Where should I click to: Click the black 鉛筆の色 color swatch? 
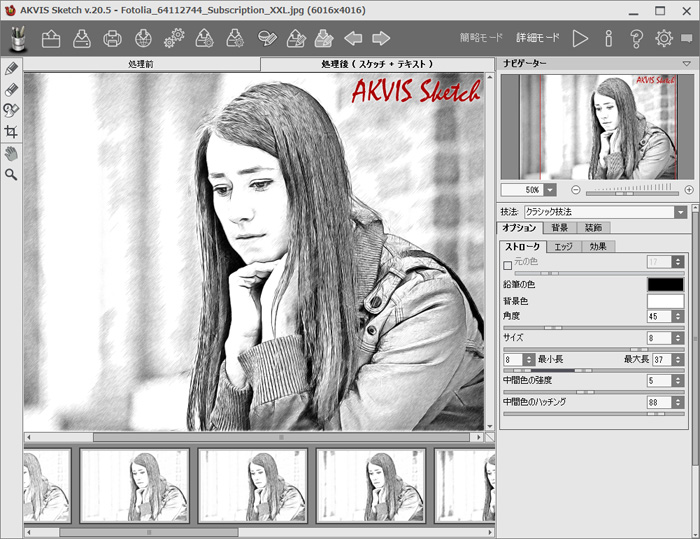point(665,284)
